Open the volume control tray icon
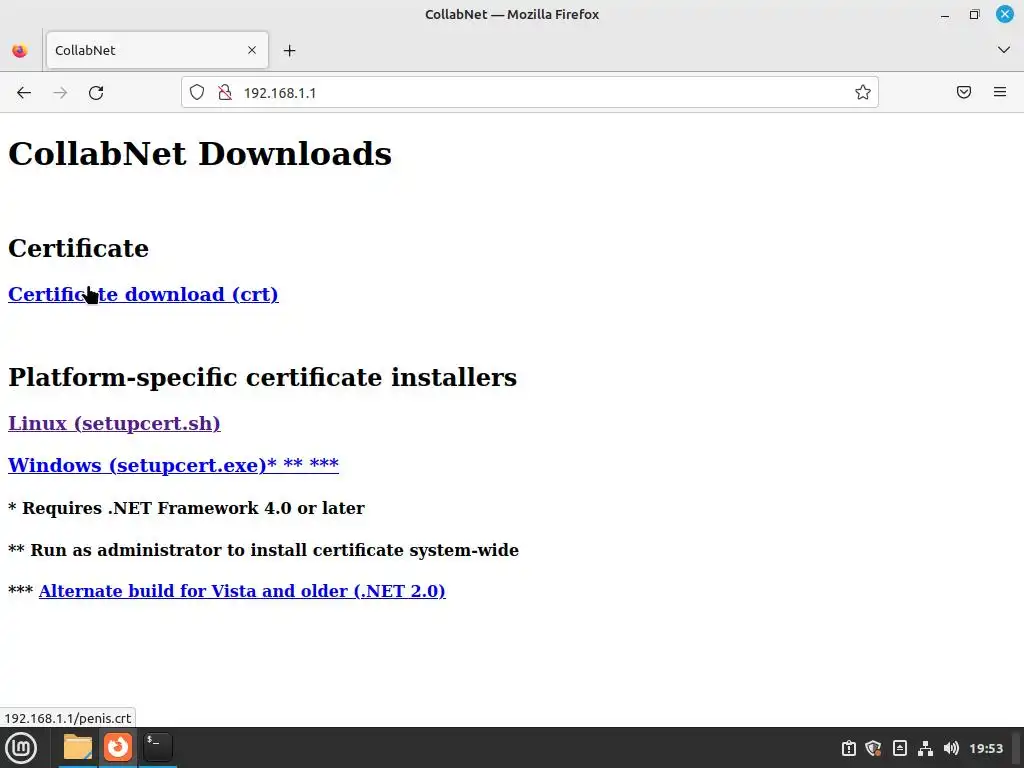This screenshot has height=768, width=1024. [951, 748]
